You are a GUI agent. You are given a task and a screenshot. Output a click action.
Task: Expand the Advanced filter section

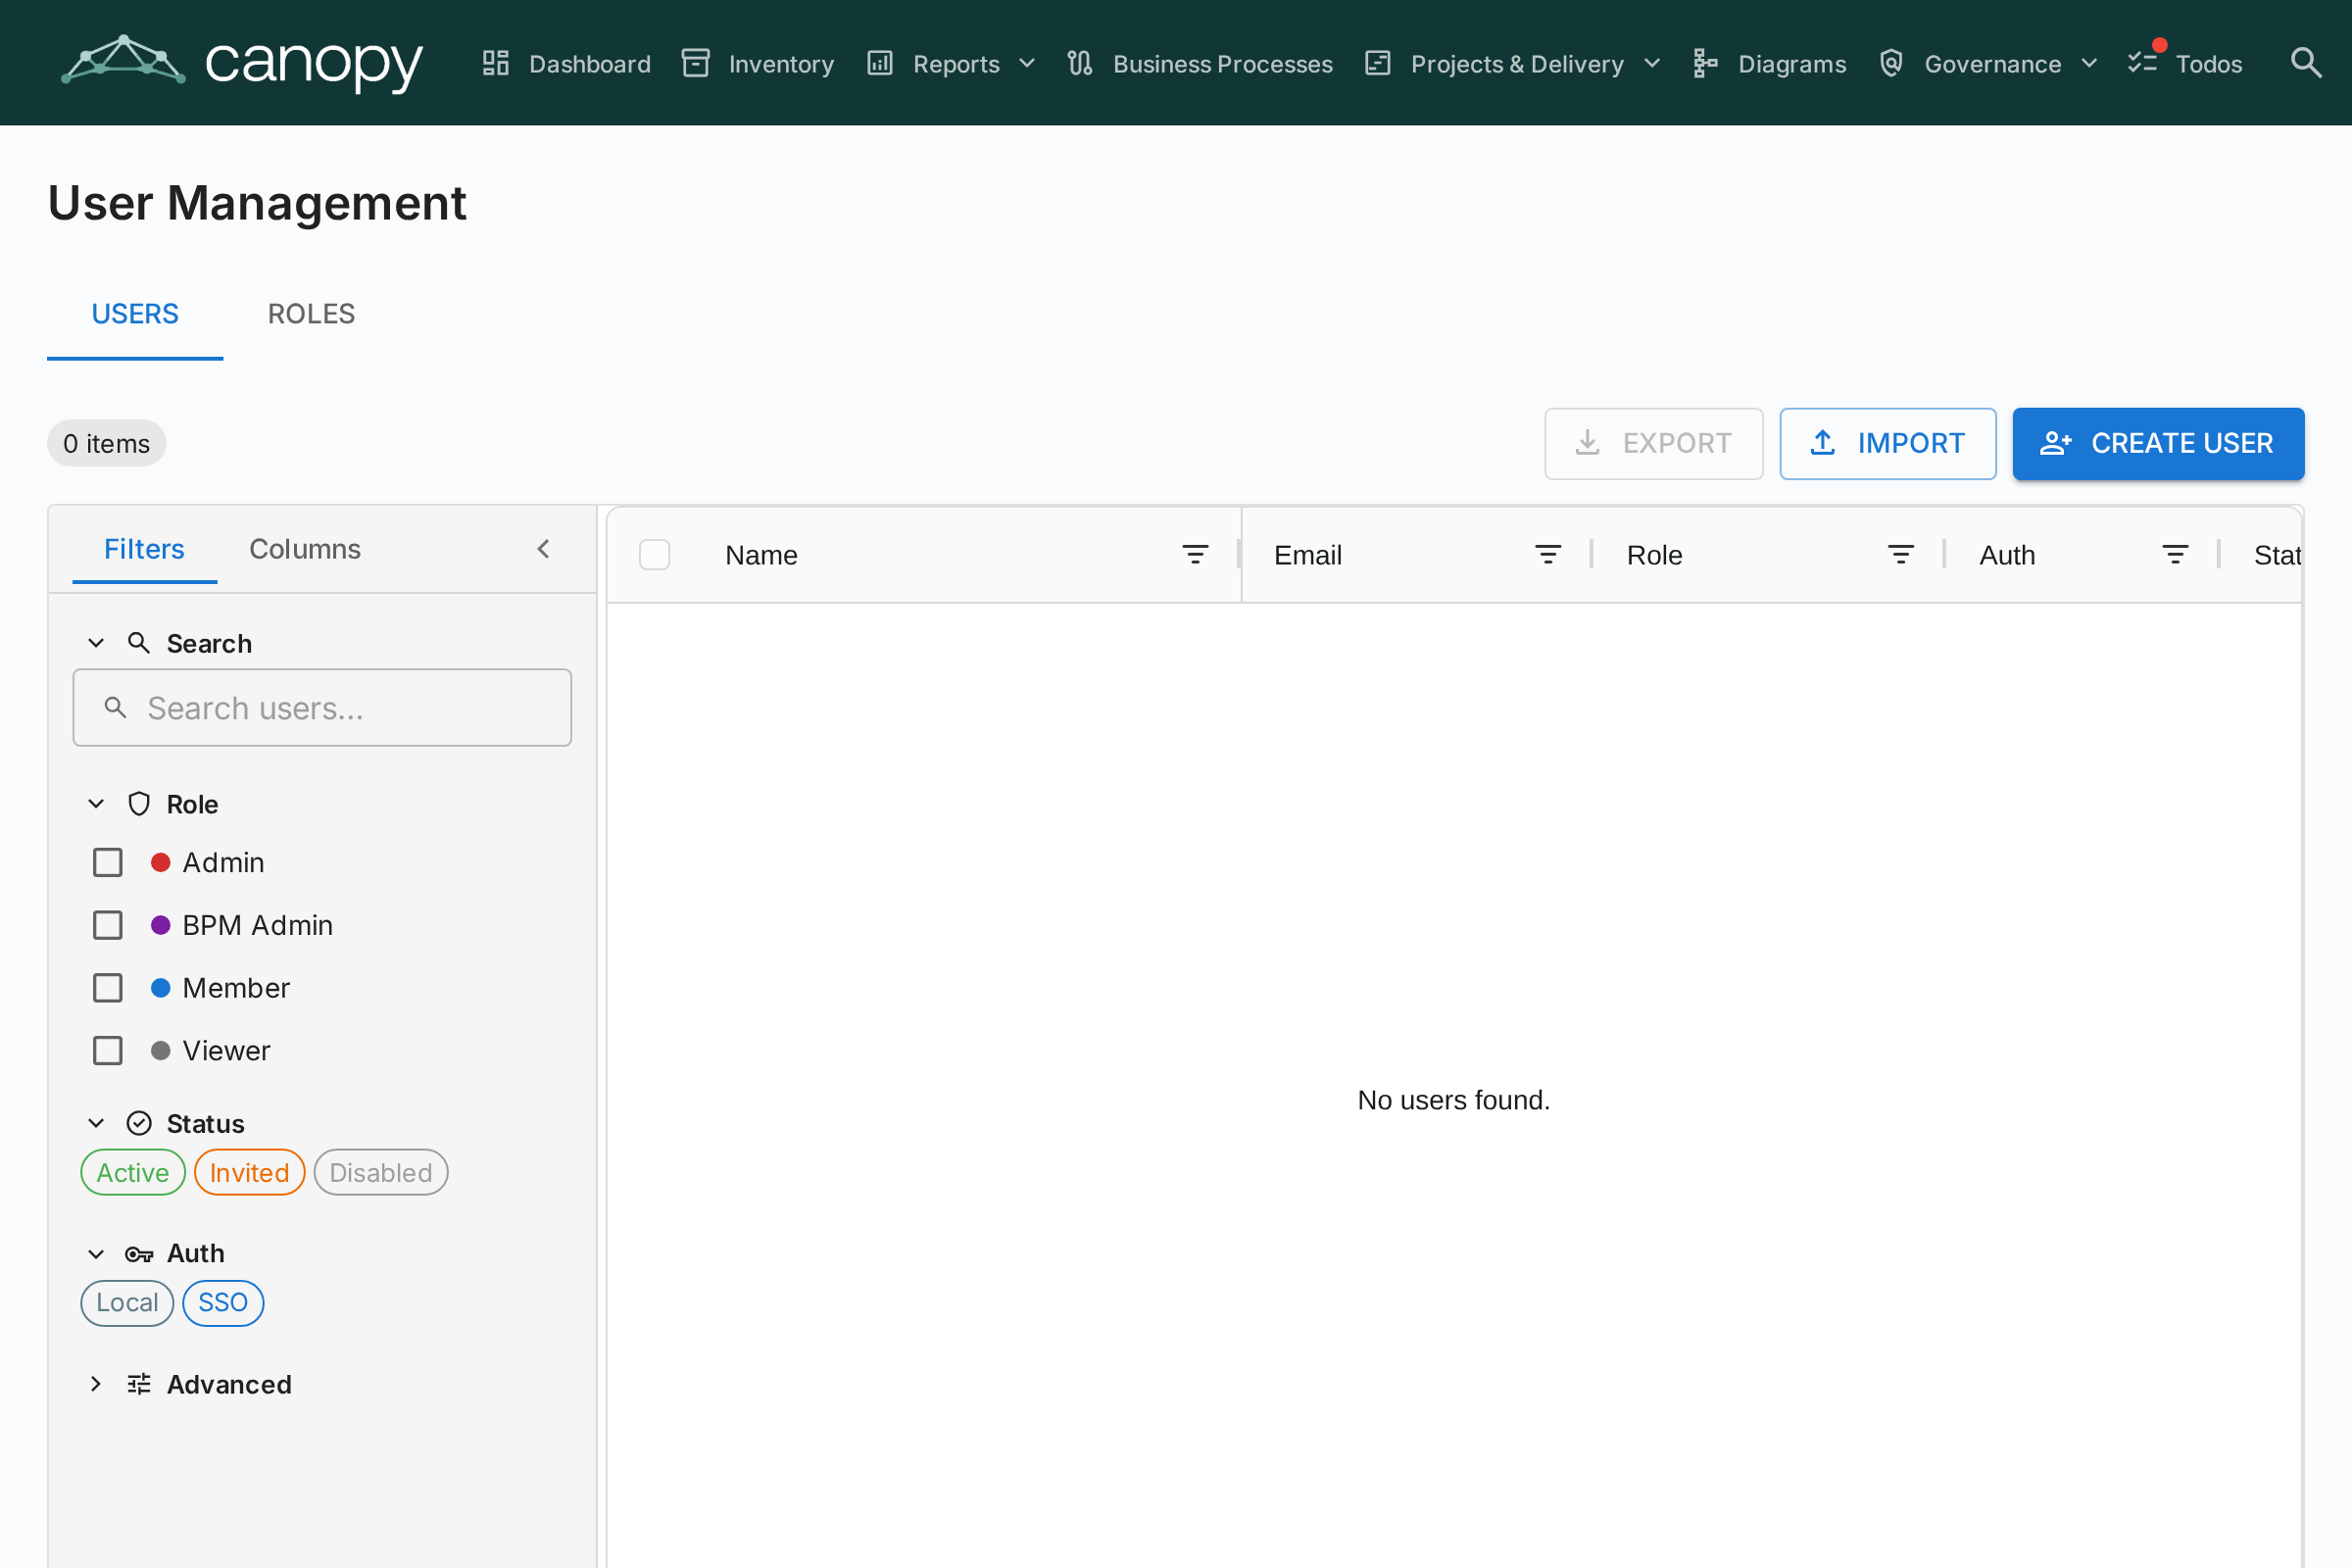coord(96,1384)
